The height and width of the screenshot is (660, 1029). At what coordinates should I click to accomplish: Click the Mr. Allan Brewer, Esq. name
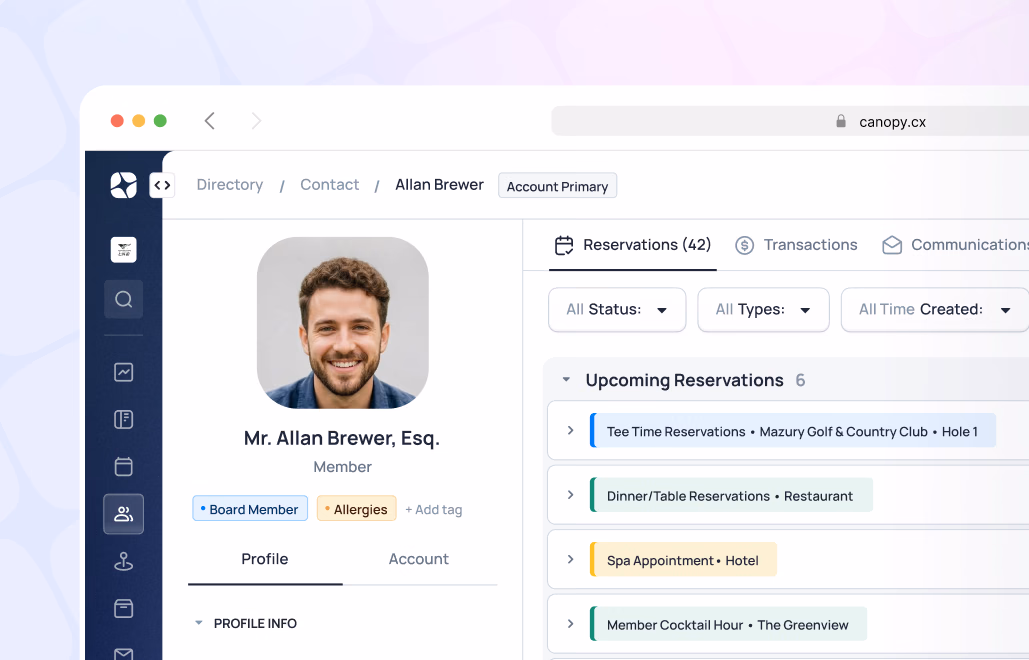coord(342,438)
